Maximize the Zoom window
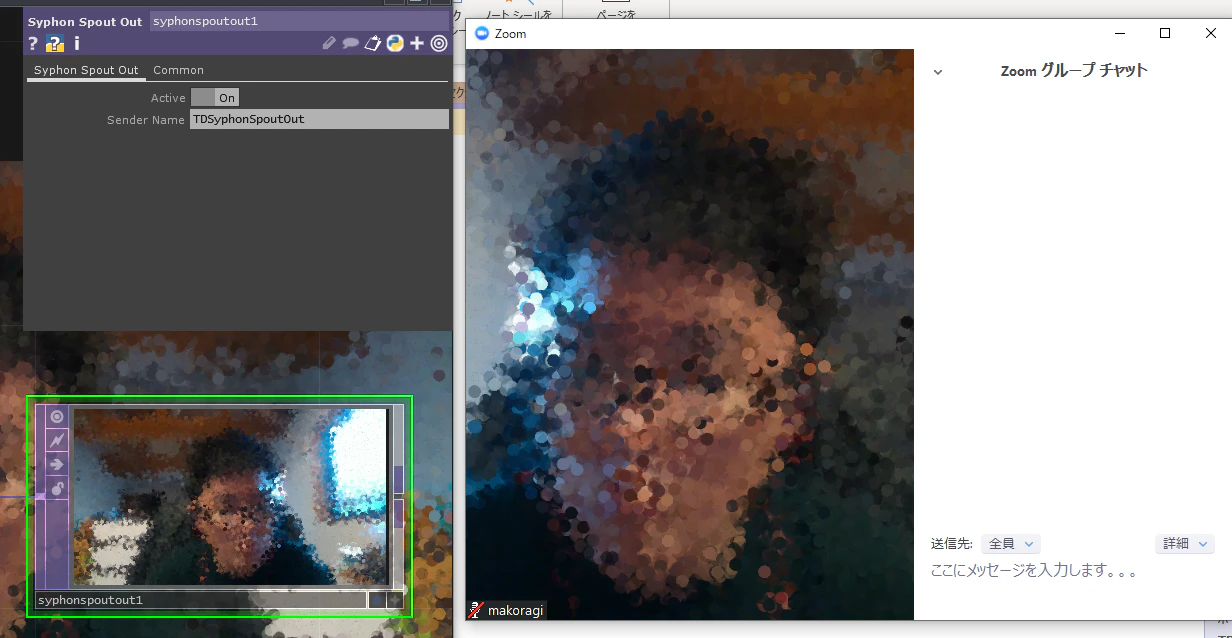The height and width of the screenshot is (638, 1232). coord(1165,33)
